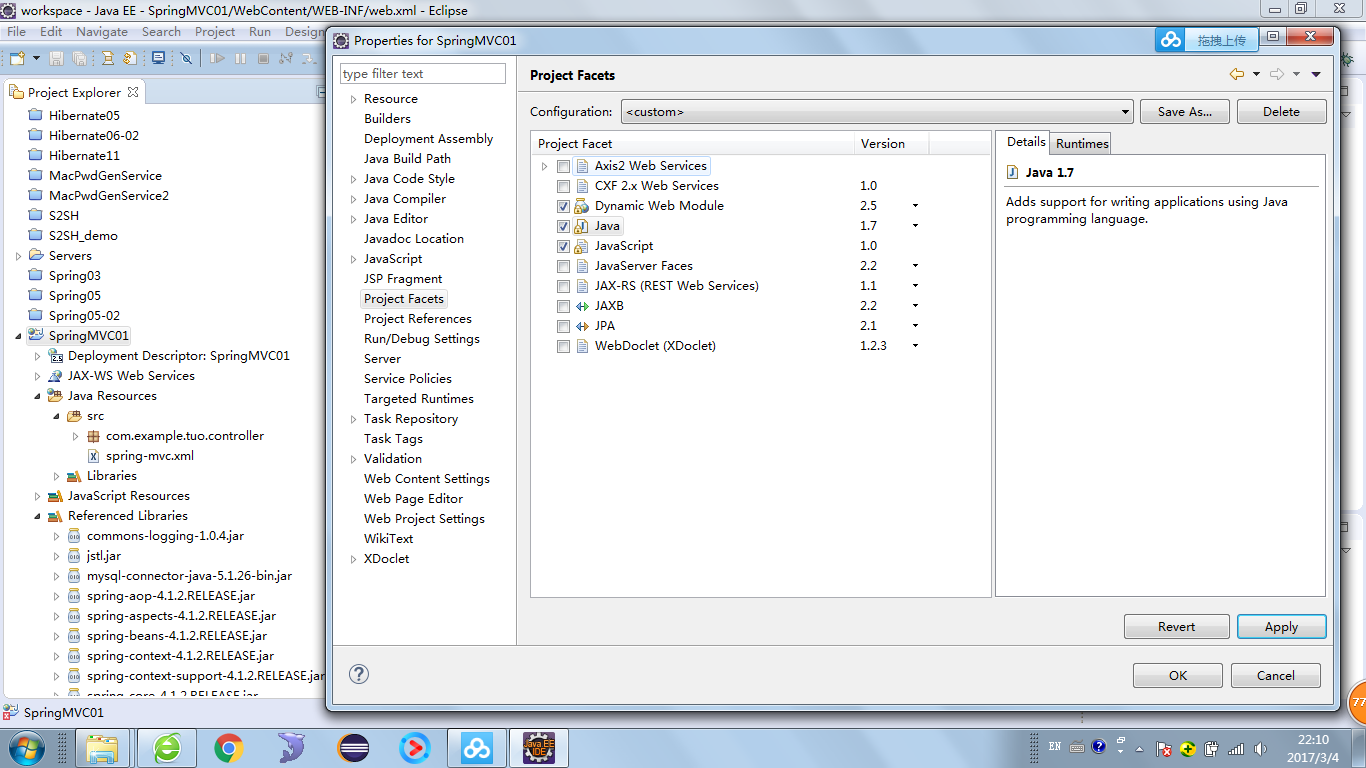
Task: Click the Save icon in Eclipse toolbar
Action: (x=56, y=58)
